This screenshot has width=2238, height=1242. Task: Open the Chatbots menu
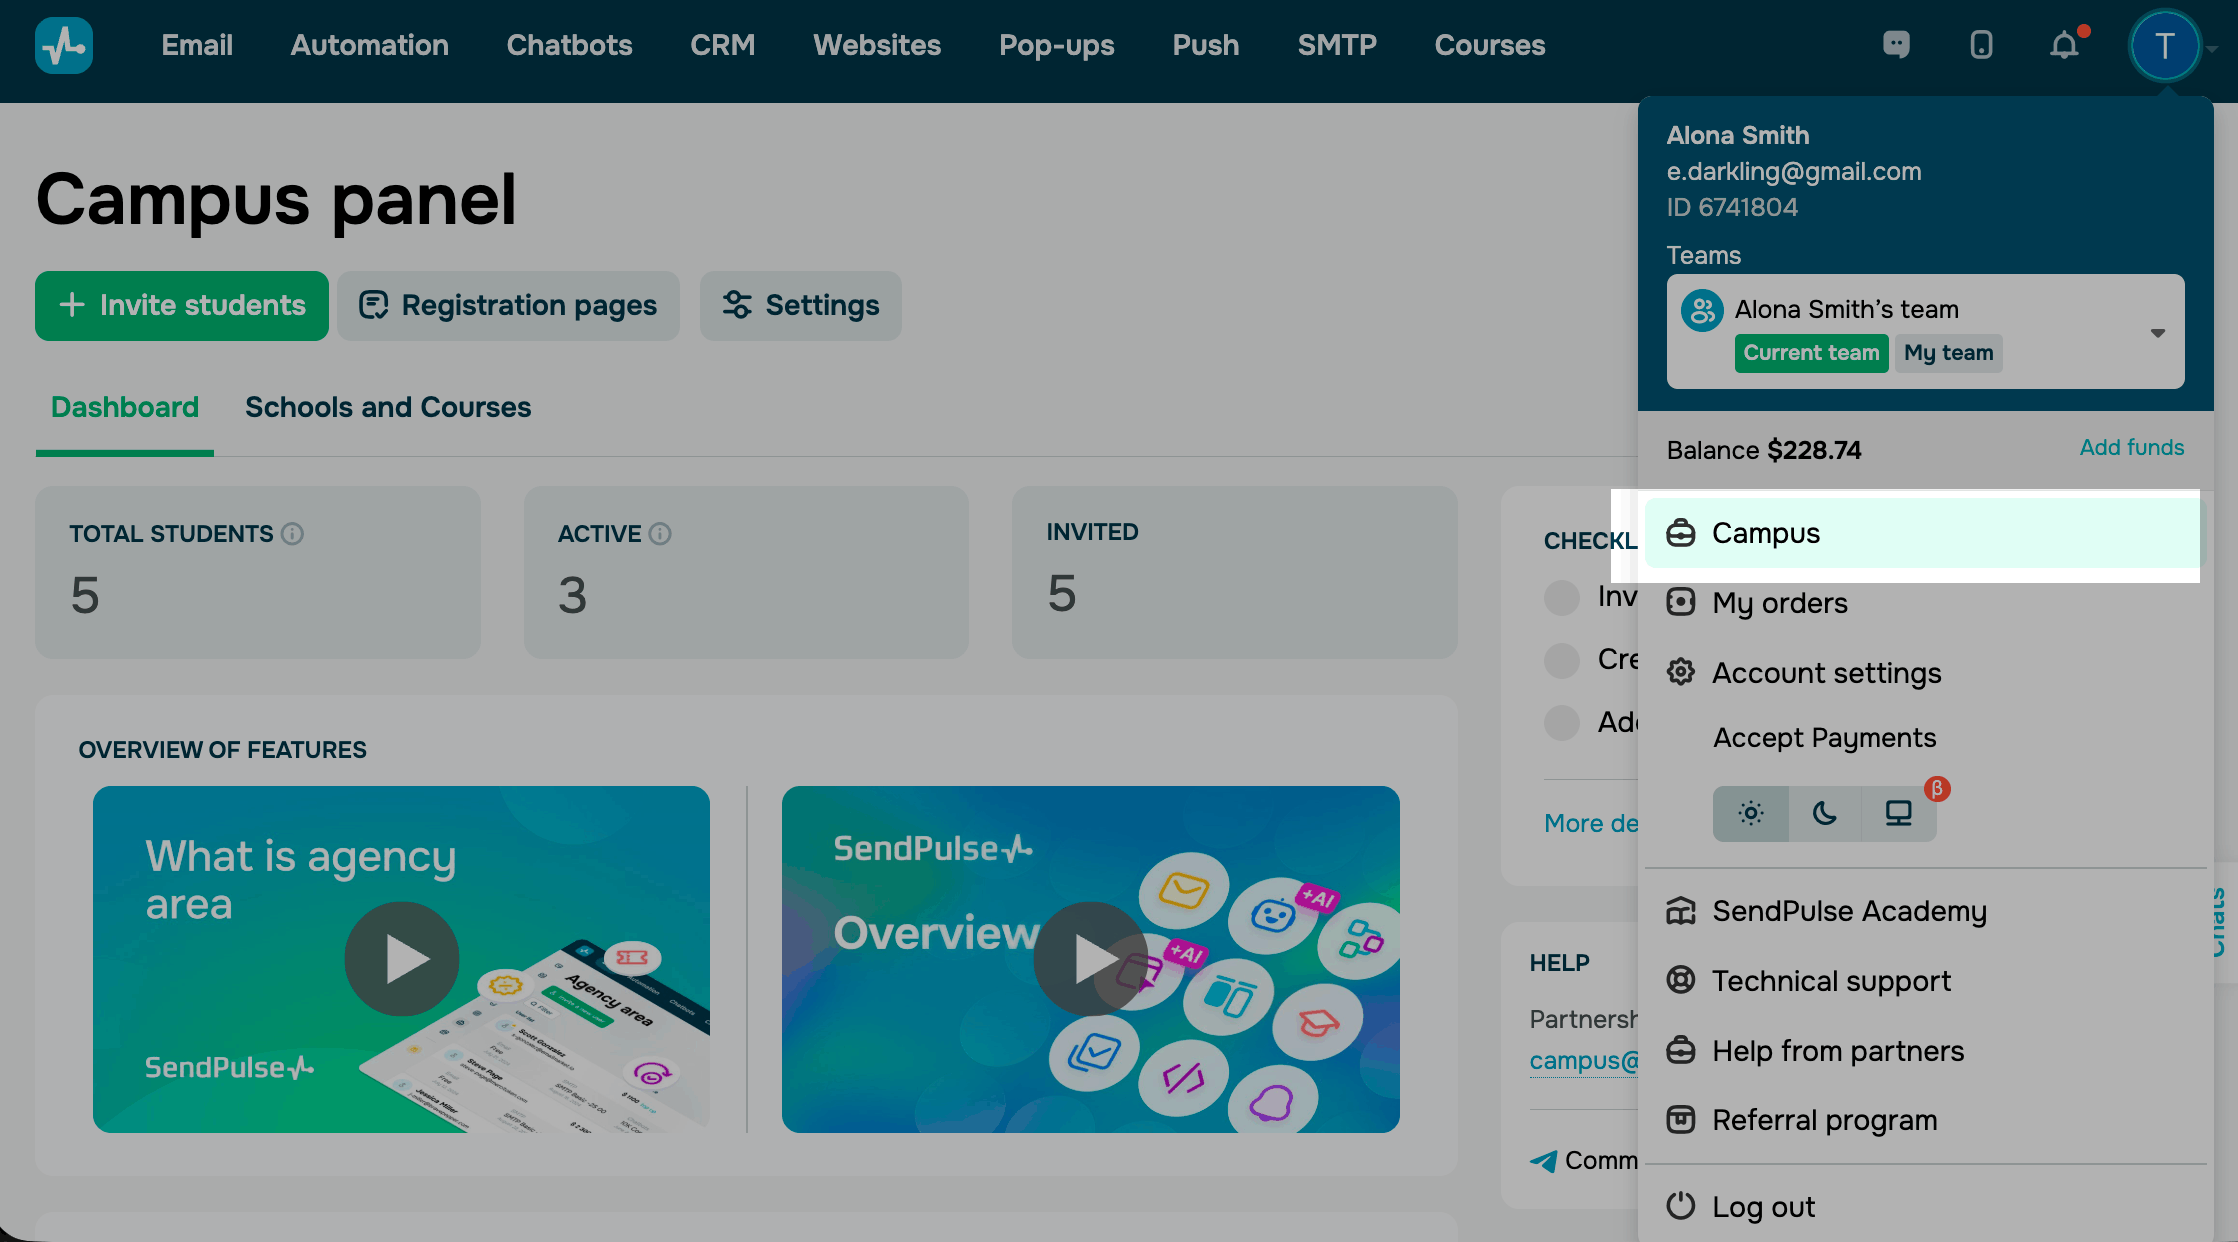click(x=569, y=45)
